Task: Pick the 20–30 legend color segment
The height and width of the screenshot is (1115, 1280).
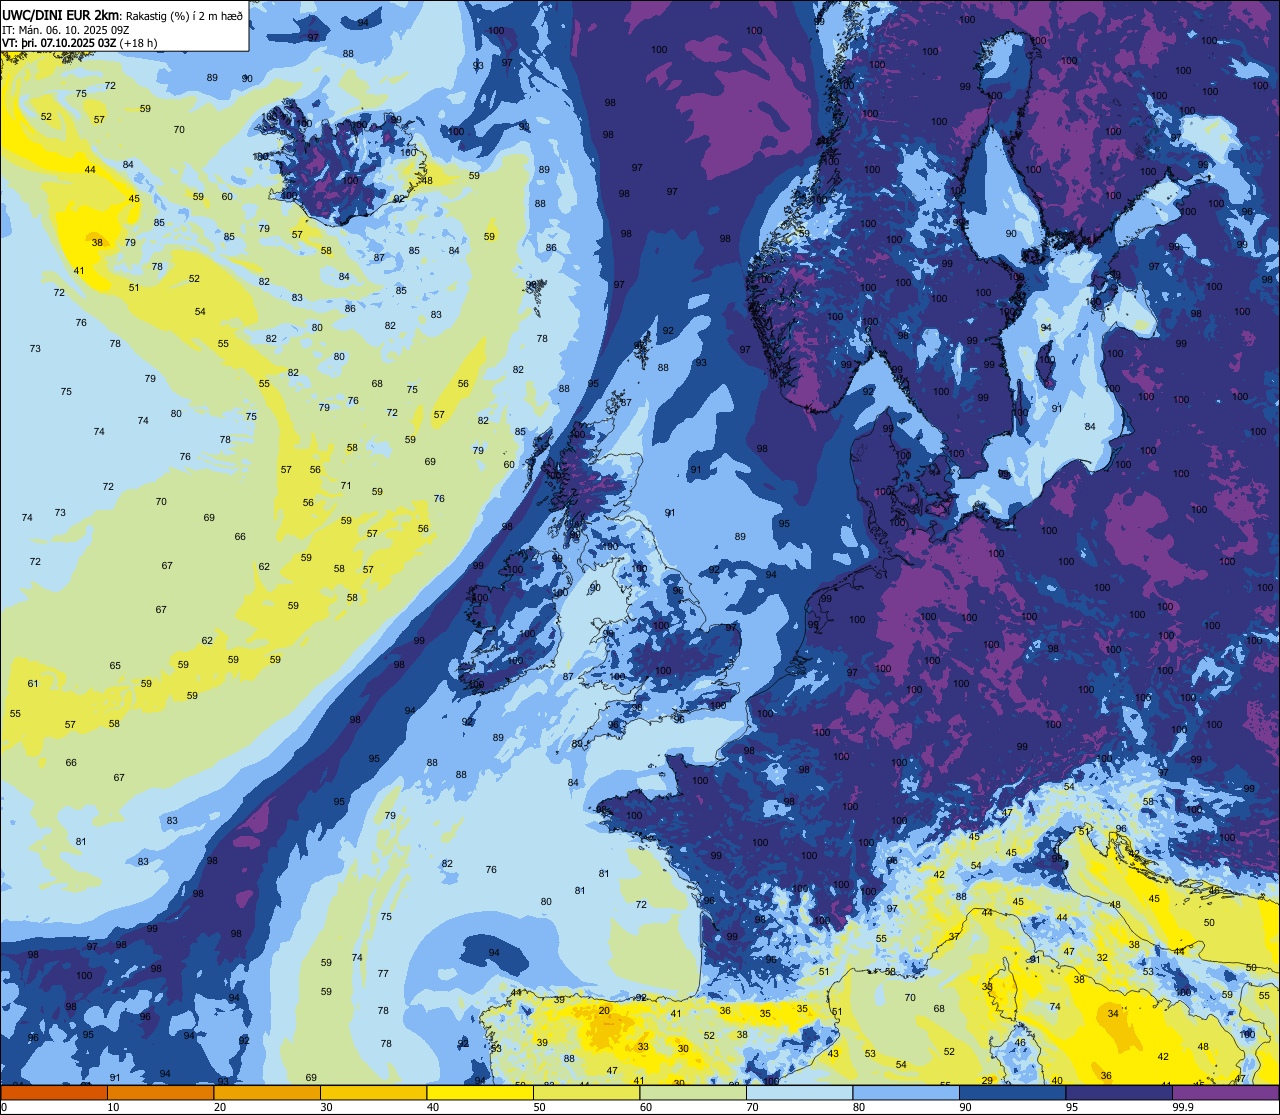Action: (267, 1092)
